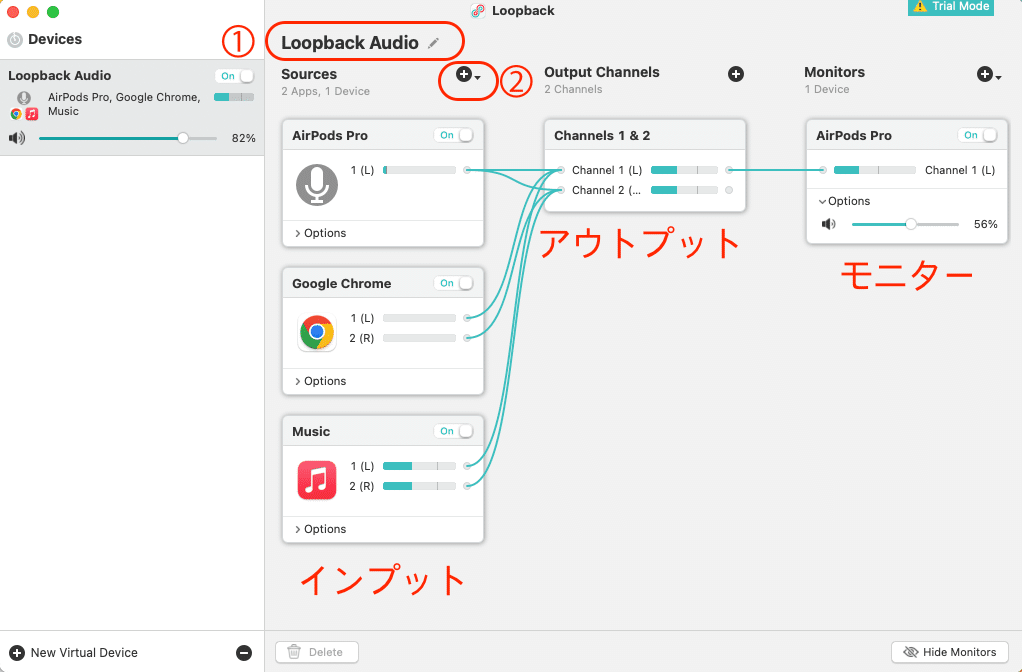1022x672 pixels.
Task: Add a new output channel pair
Action: (x=736, y=74)
